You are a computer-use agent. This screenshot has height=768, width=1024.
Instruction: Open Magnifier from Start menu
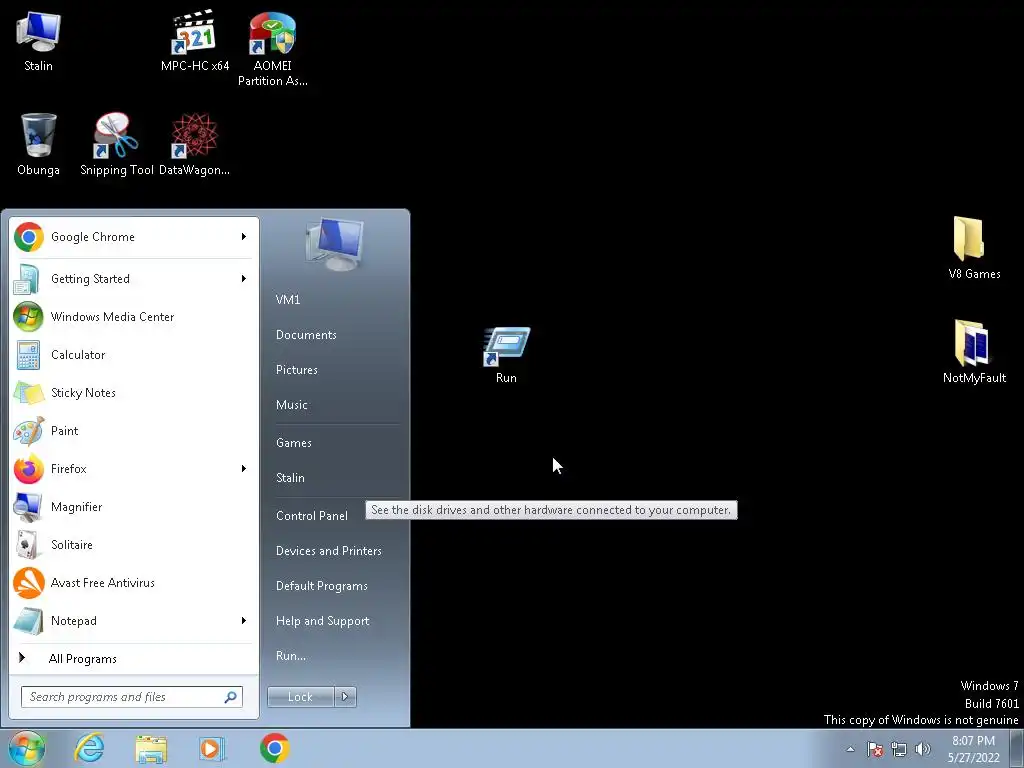(x=134, y=507)
